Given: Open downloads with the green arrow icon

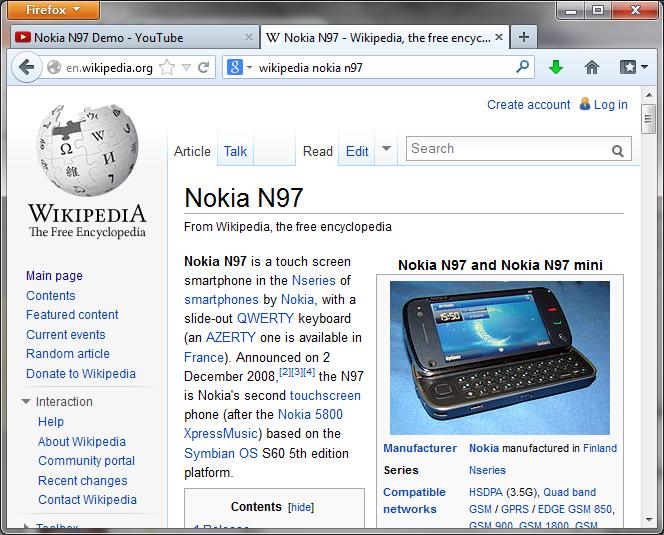Looking at the screenshot, I should click(556, 67).
